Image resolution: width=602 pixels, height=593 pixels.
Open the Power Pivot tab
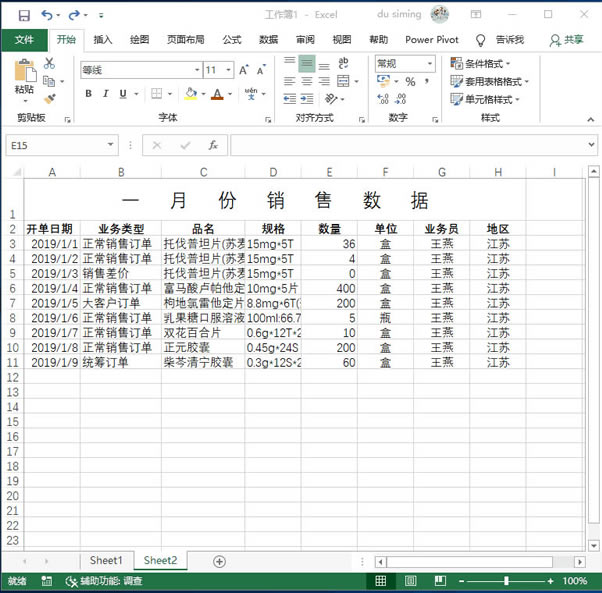click(x=432, y=40)
